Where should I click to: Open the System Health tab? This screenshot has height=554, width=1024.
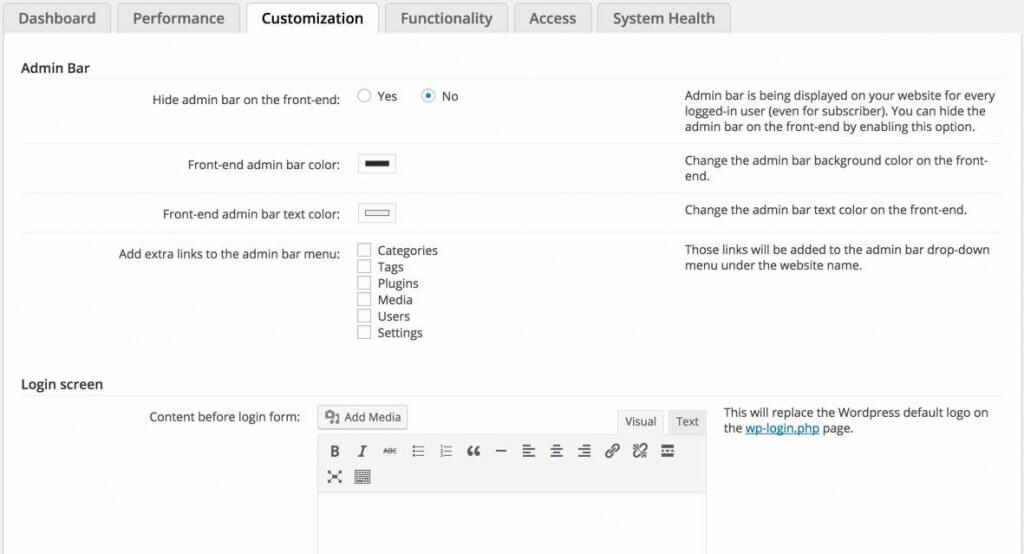[663, 18]
